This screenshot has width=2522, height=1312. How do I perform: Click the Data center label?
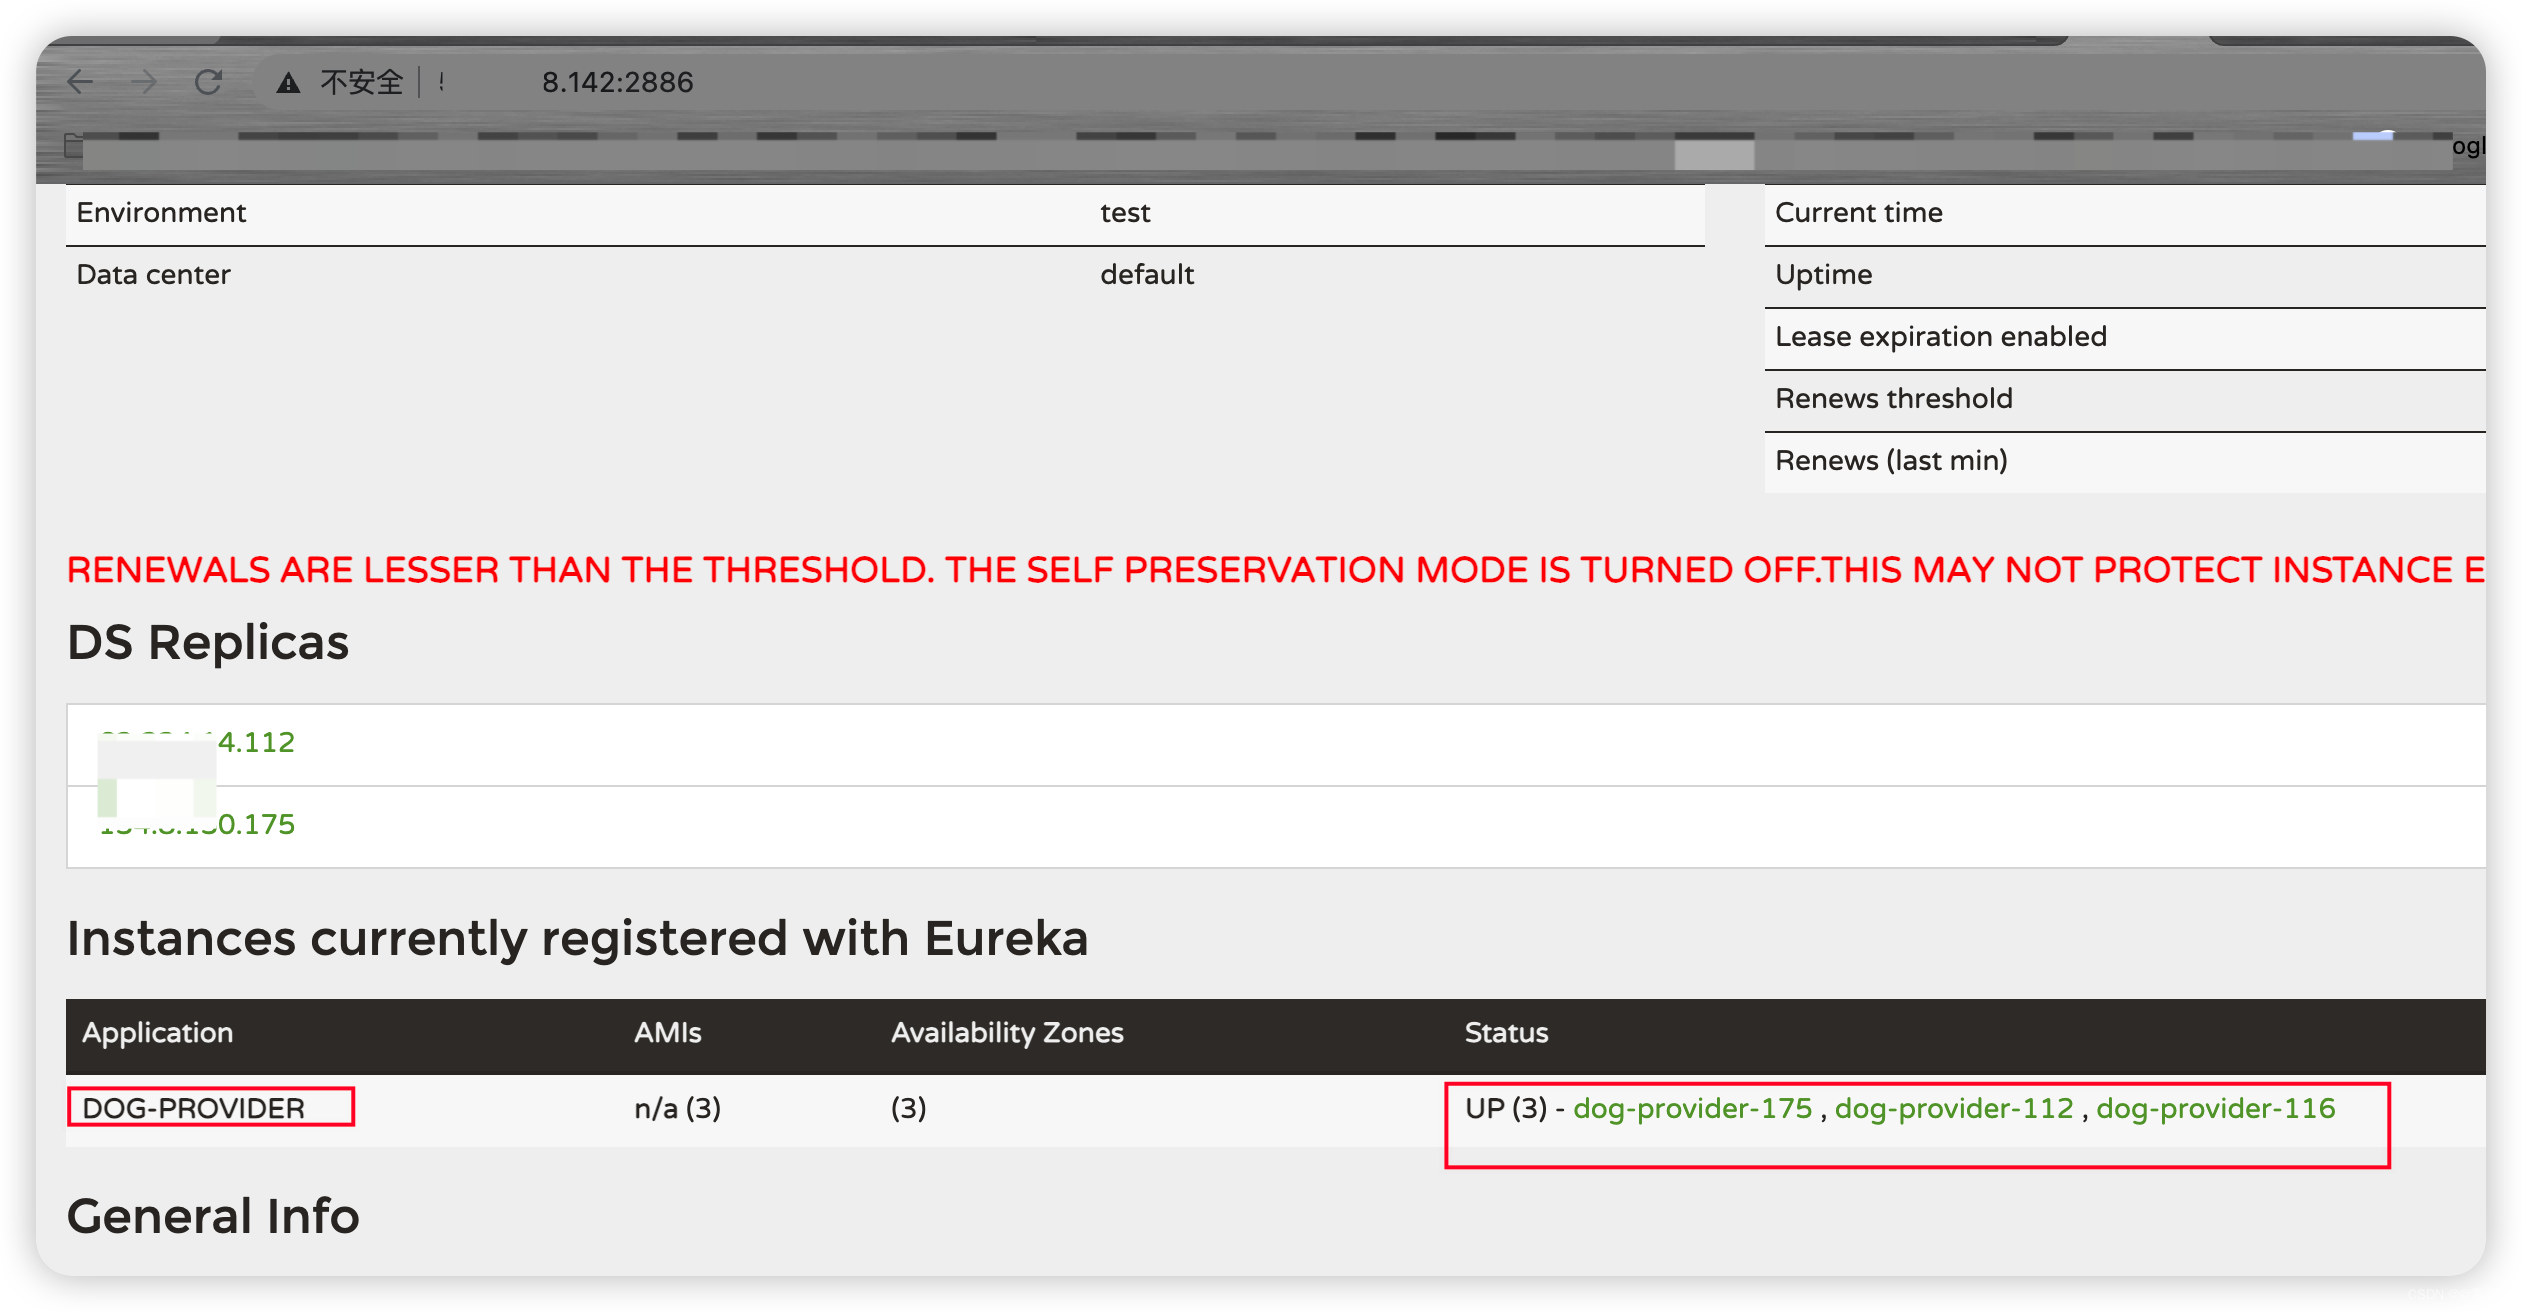point(153,275)
